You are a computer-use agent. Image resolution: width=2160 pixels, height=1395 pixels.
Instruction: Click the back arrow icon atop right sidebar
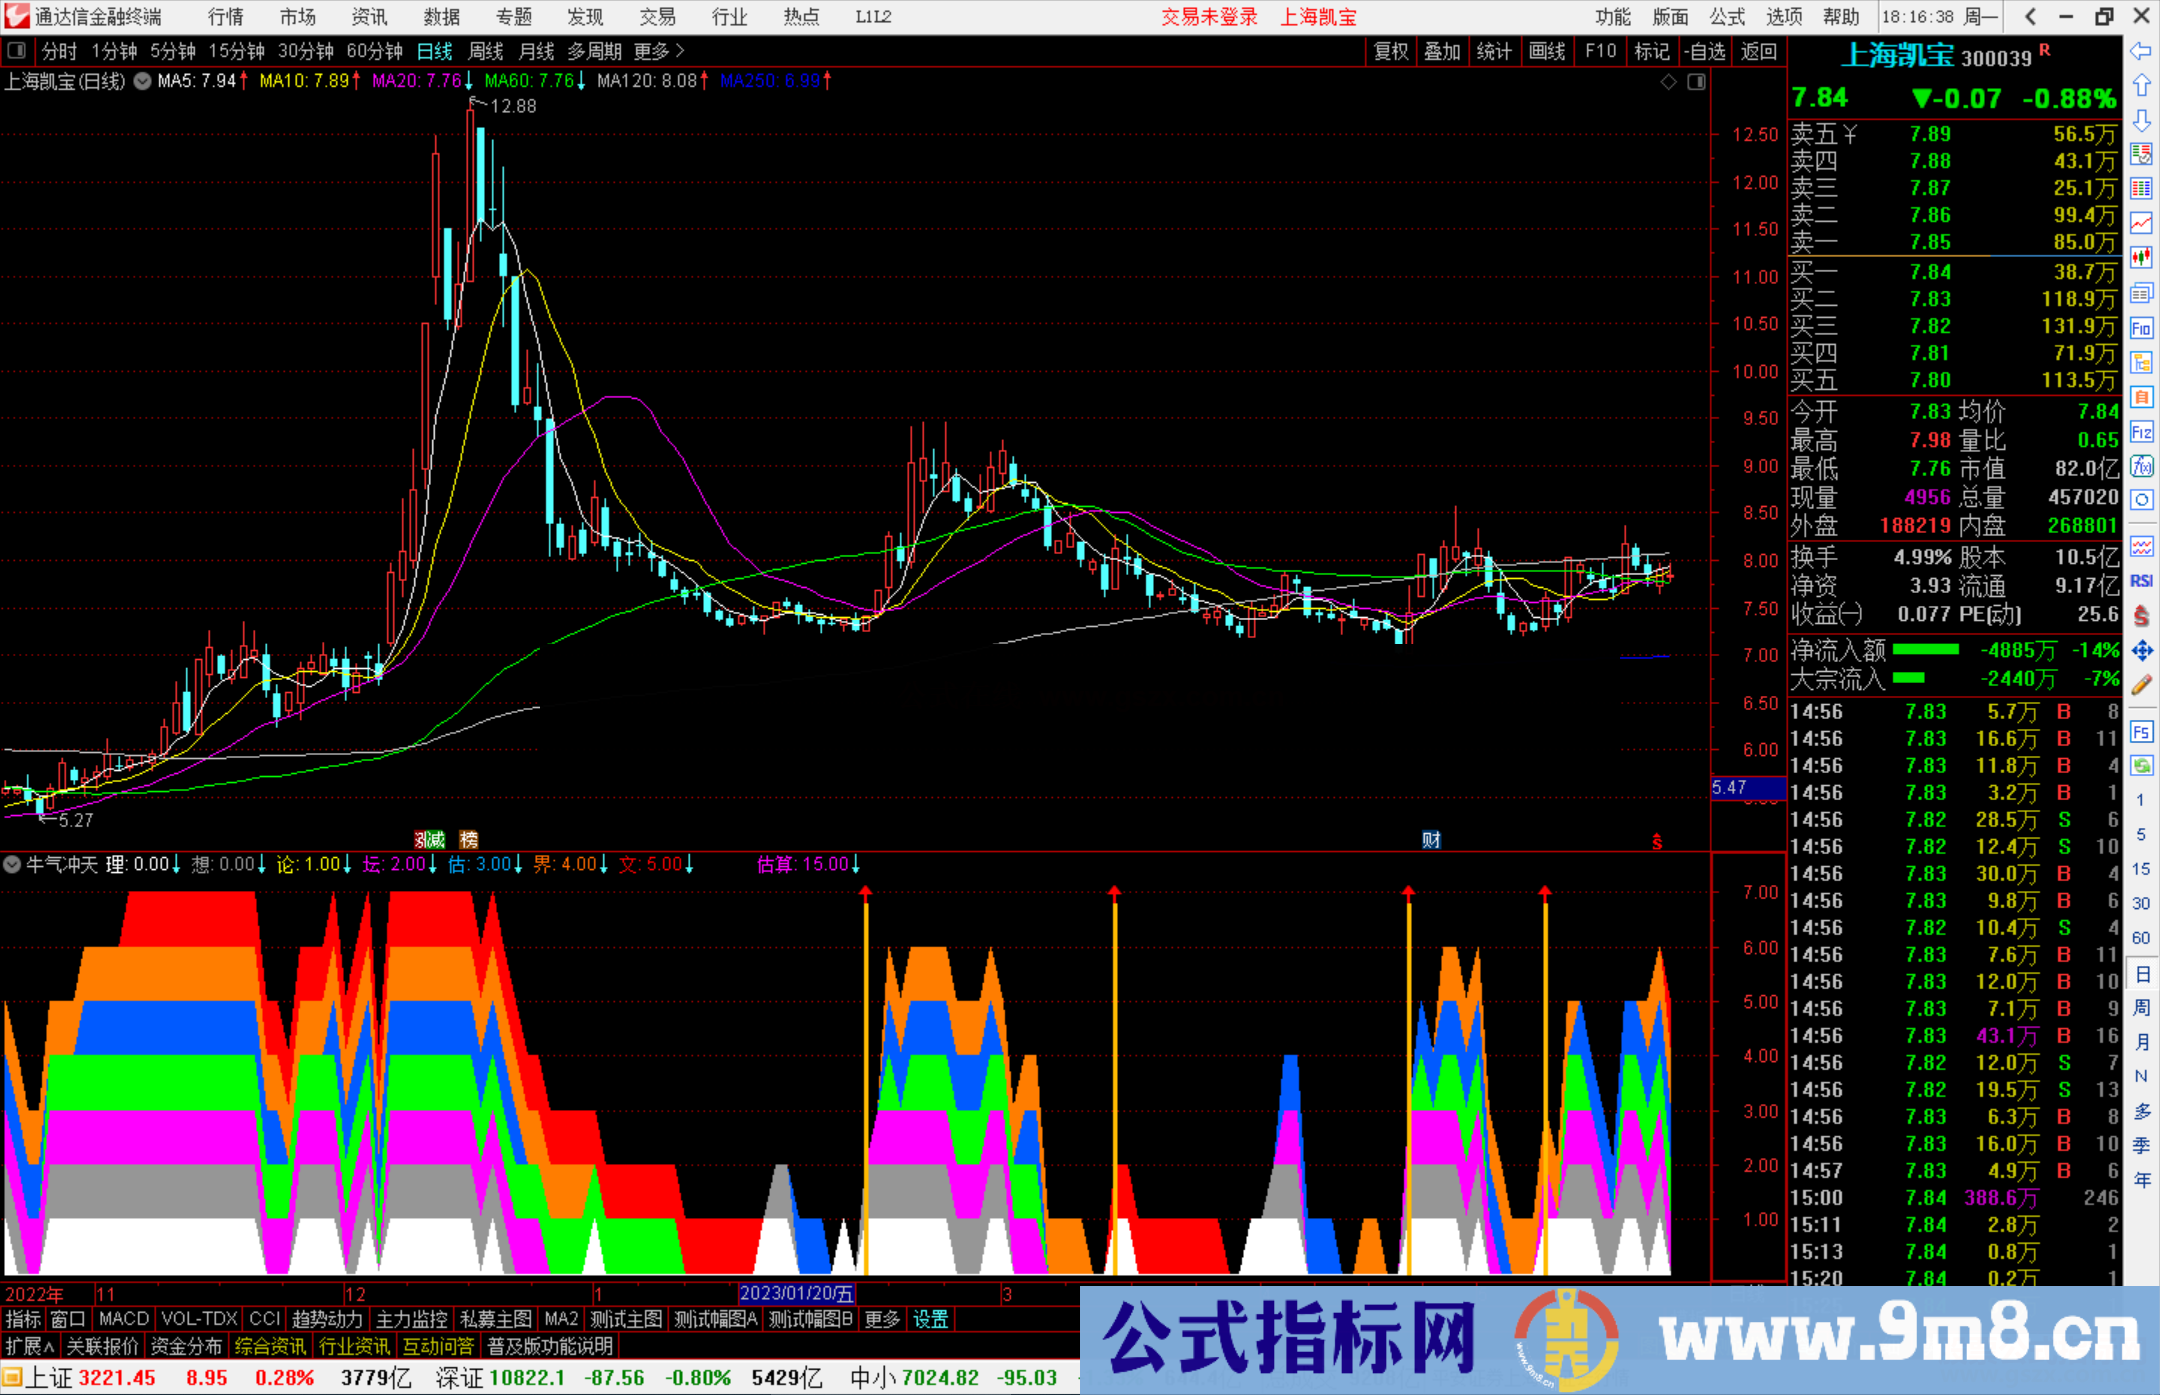click(x=2141, y=53)
